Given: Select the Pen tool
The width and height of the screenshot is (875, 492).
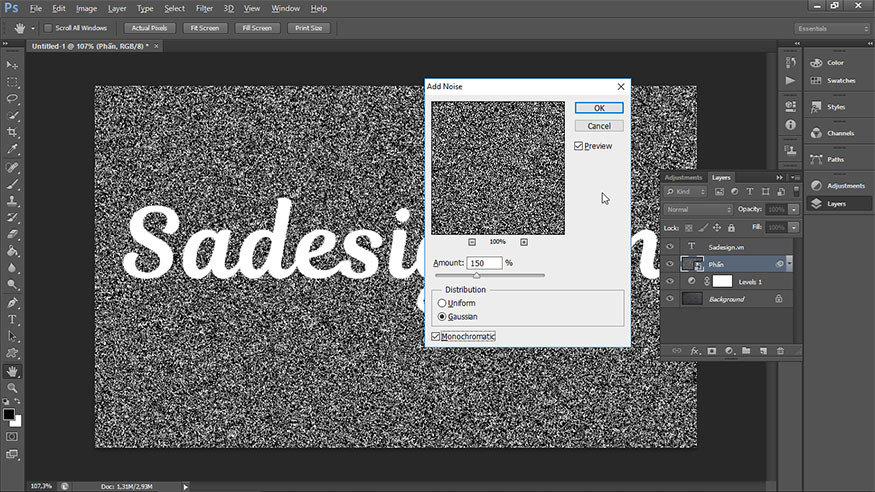Looking at the screenshot, I should [12, 303].
